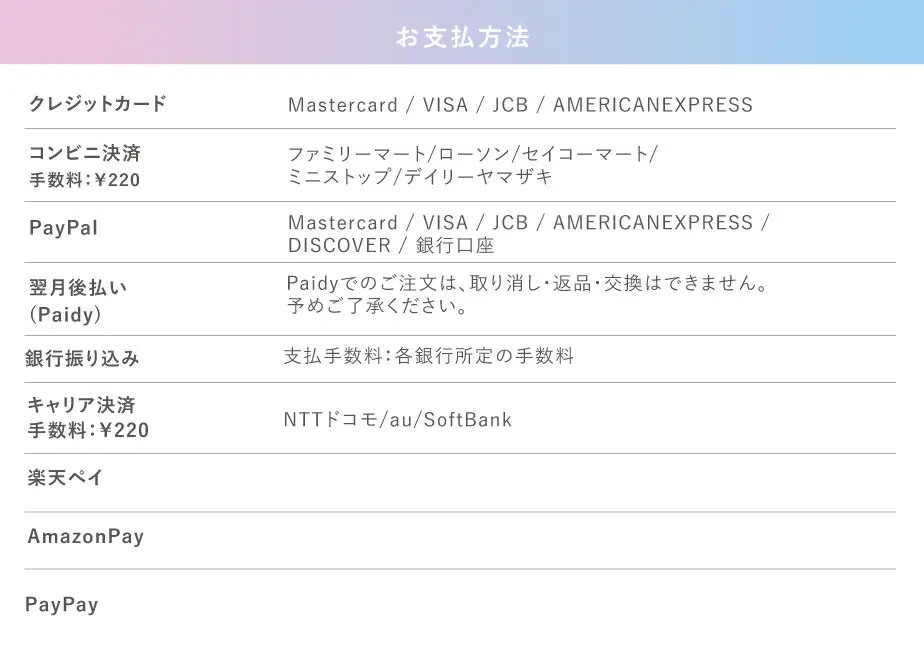Click the Paidy cancellation notice text

(x=527, y=283)
